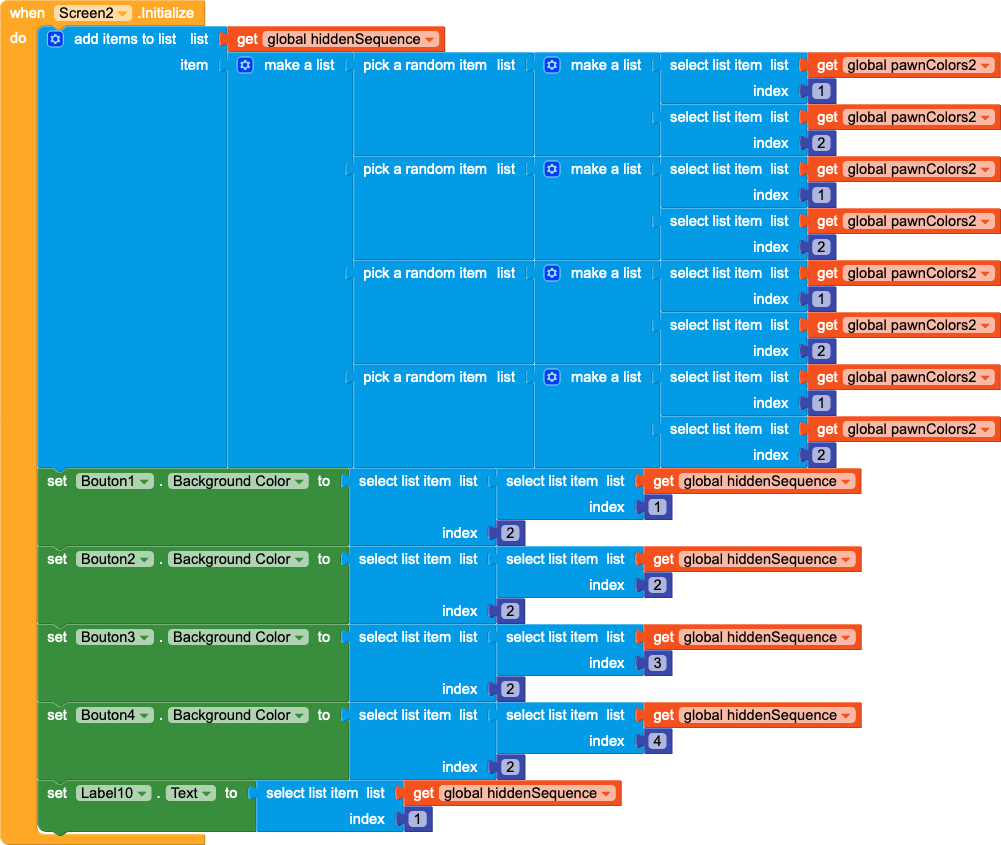Viewport: 1001px width, 845px height.
Task: Open global hiddenSequence dropdown in add items block
Action: (430, 39)
